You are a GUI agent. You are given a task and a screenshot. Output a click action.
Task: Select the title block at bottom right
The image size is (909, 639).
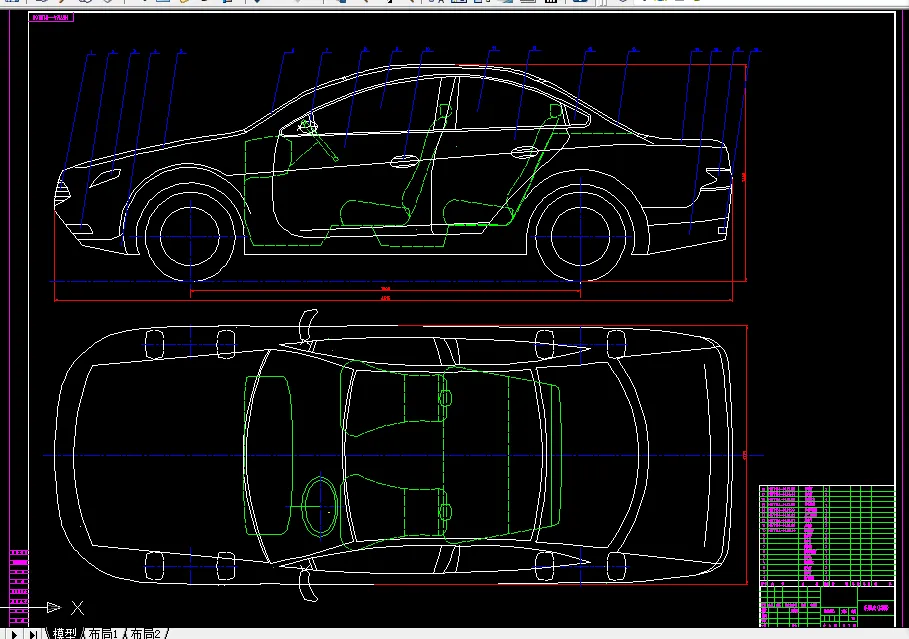tap(827, 607)
